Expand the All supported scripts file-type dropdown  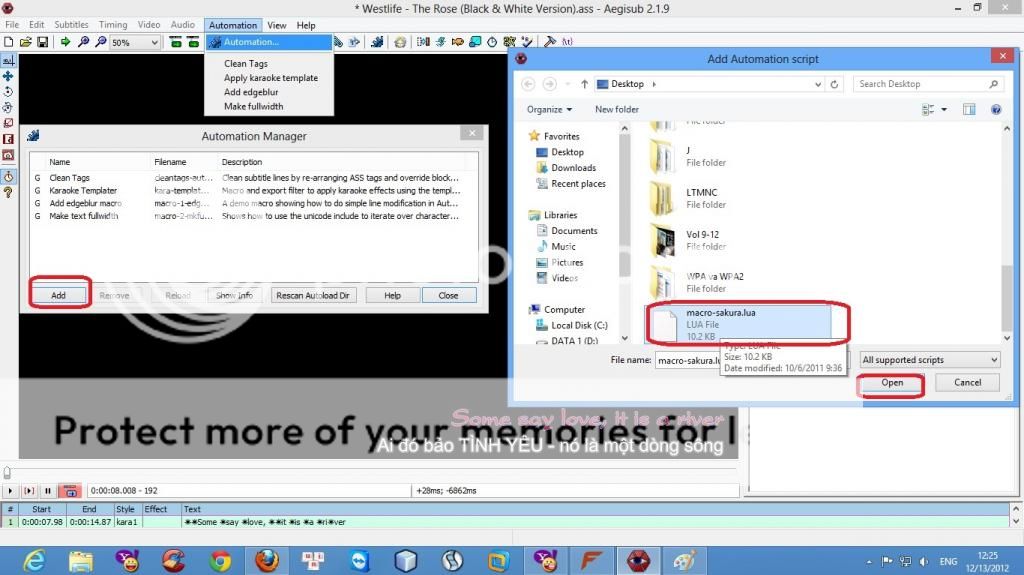930,360
